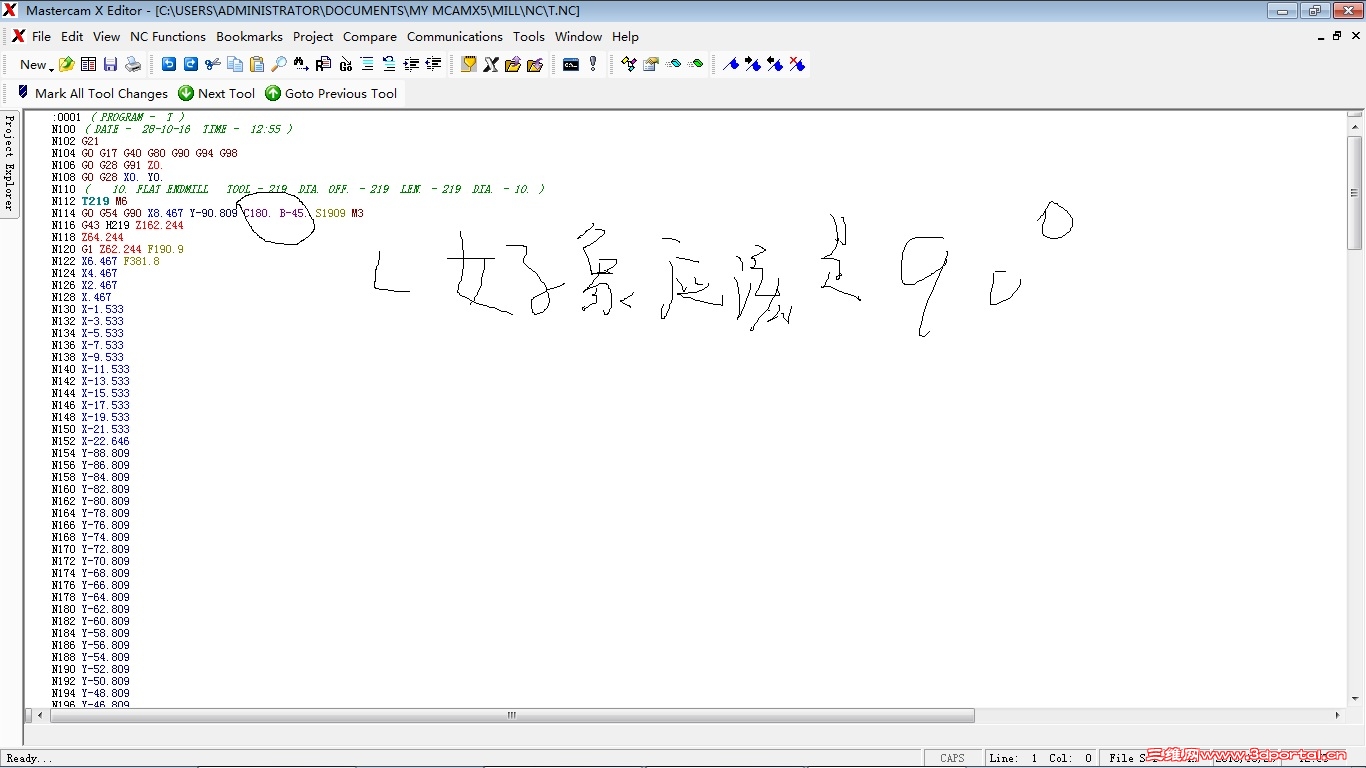
Task: Cut selection with the scissors icon
Action: click(213, 64)
